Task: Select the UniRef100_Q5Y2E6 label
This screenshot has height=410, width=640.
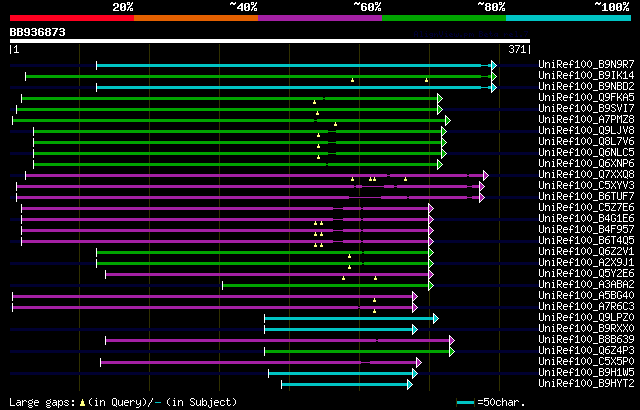Action: pyautogui.click(x=586, y=274)
